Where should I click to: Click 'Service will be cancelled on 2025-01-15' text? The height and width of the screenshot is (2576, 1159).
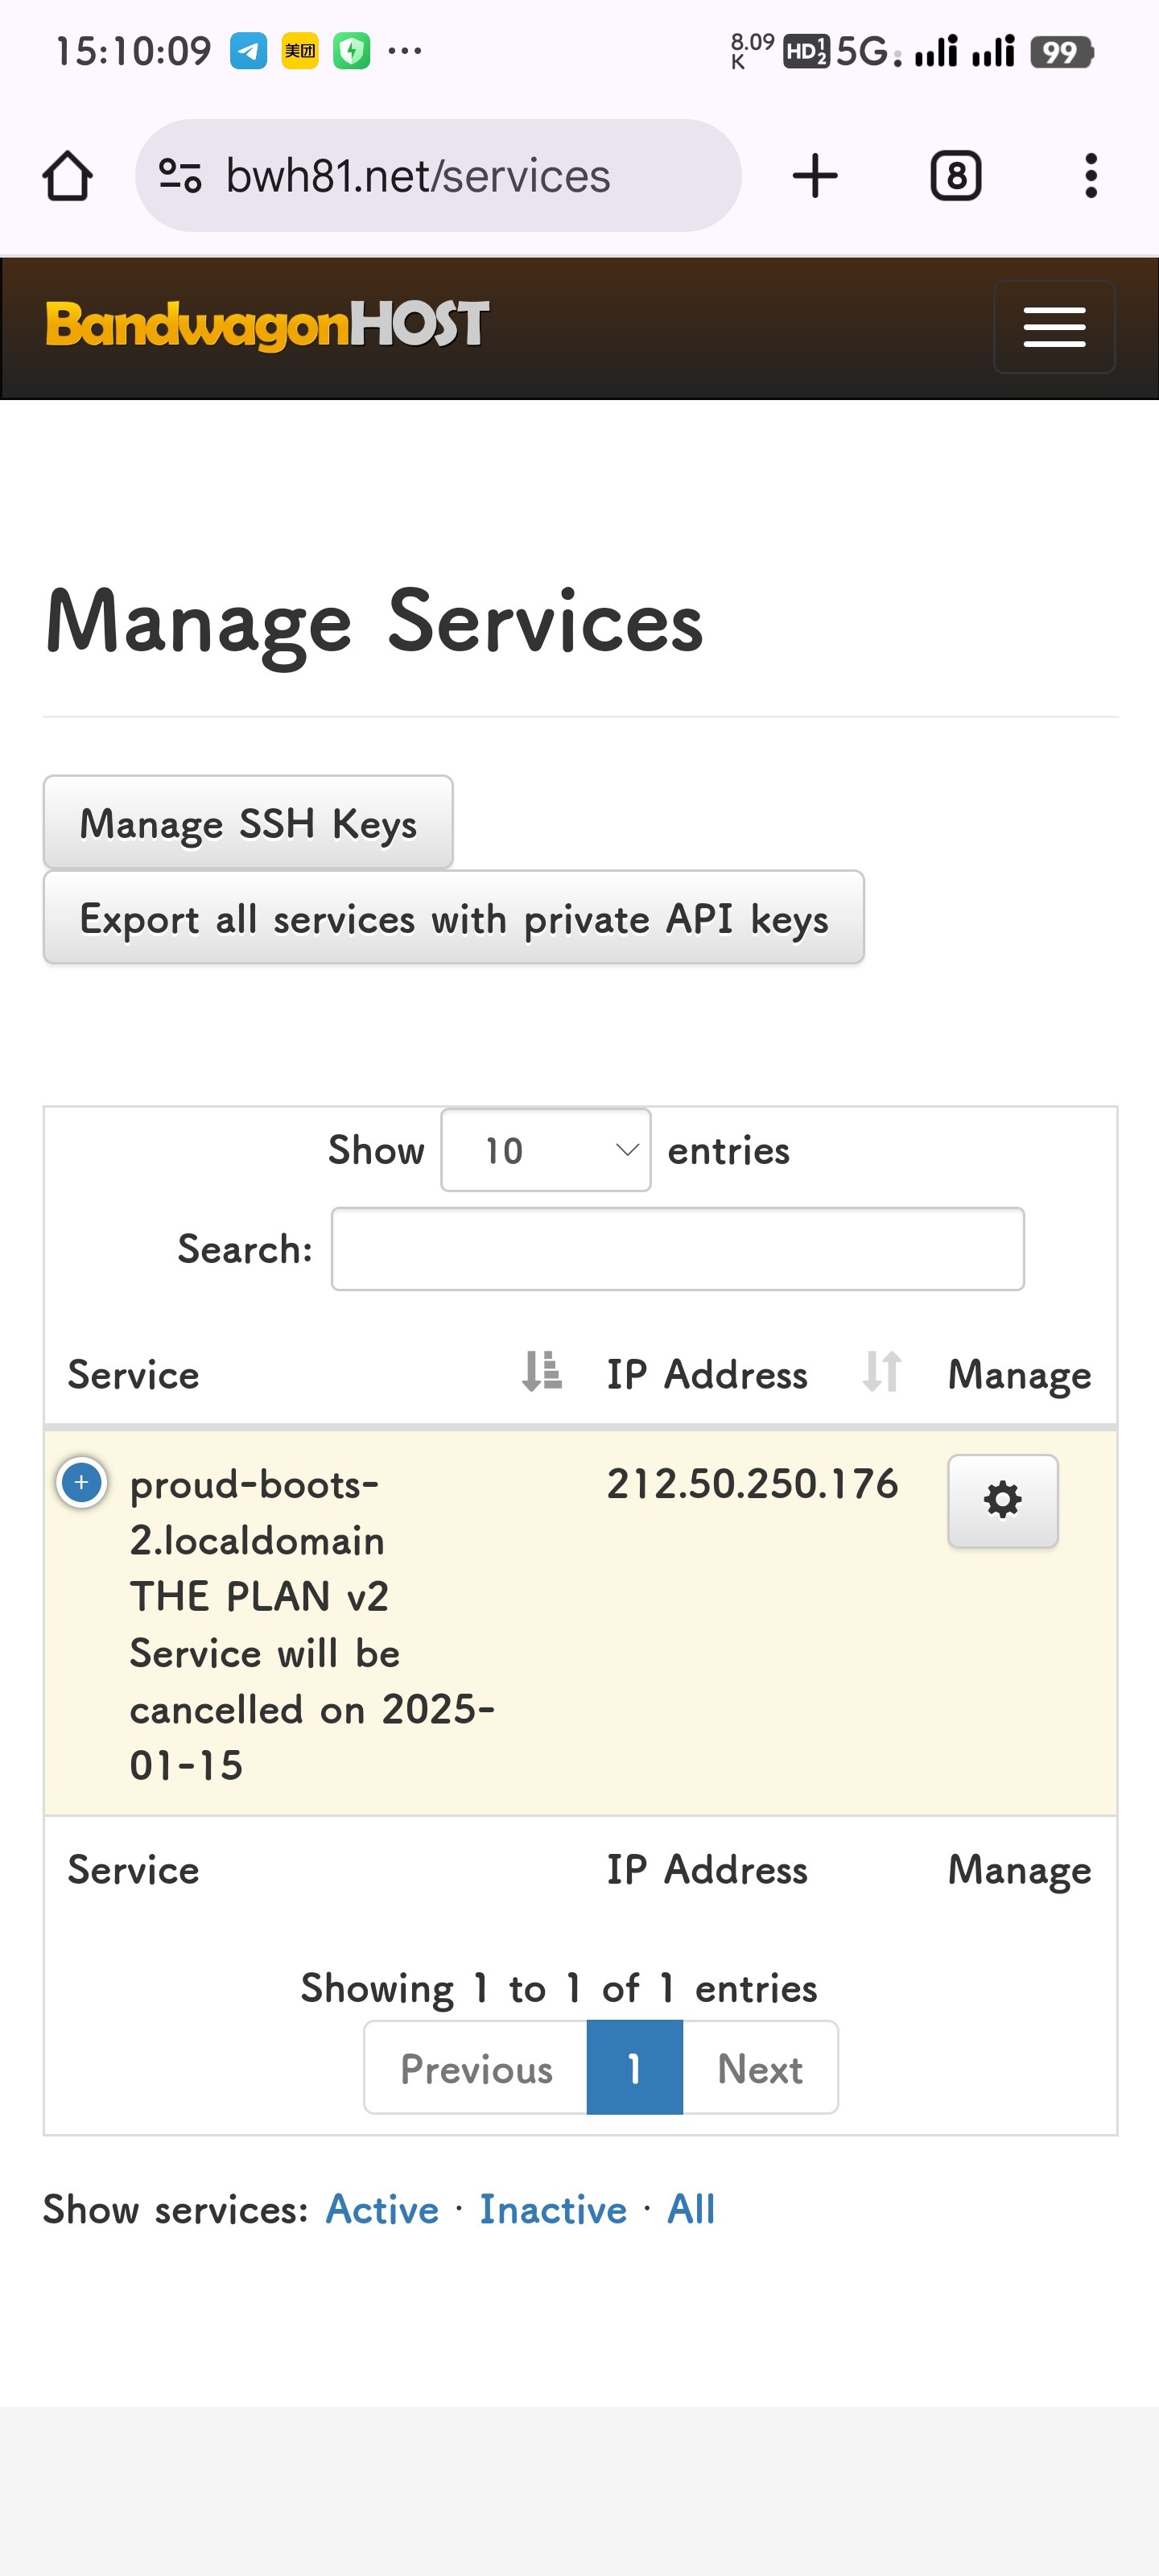pyautogui.click(x=312, y=1709)
